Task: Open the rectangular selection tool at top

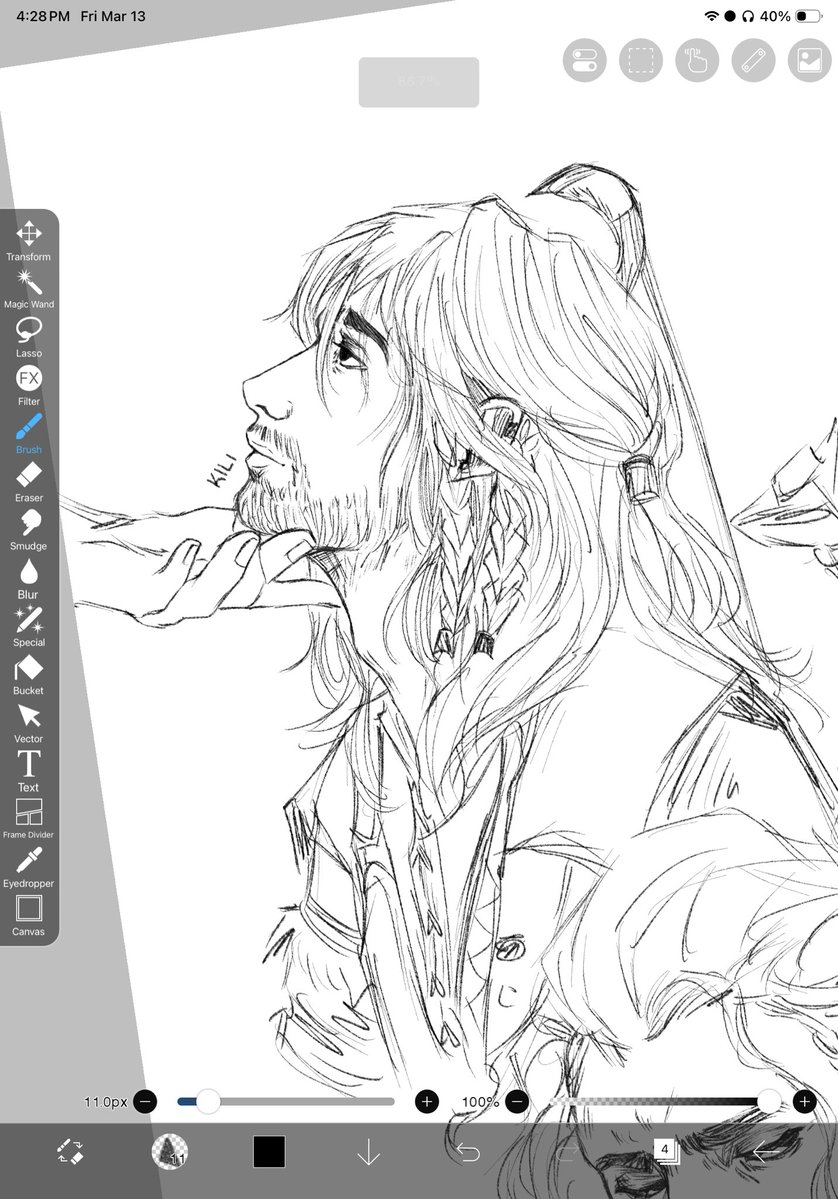Action: click(641, 60)
